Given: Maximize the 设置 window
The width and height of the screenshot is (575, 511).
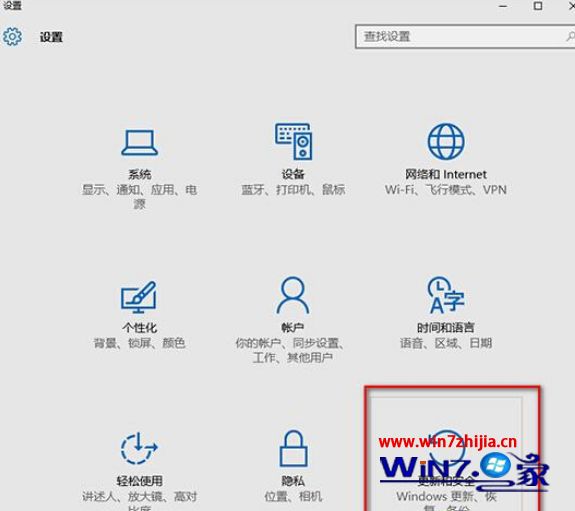Looking at the screenshot, I should point(538,6).
